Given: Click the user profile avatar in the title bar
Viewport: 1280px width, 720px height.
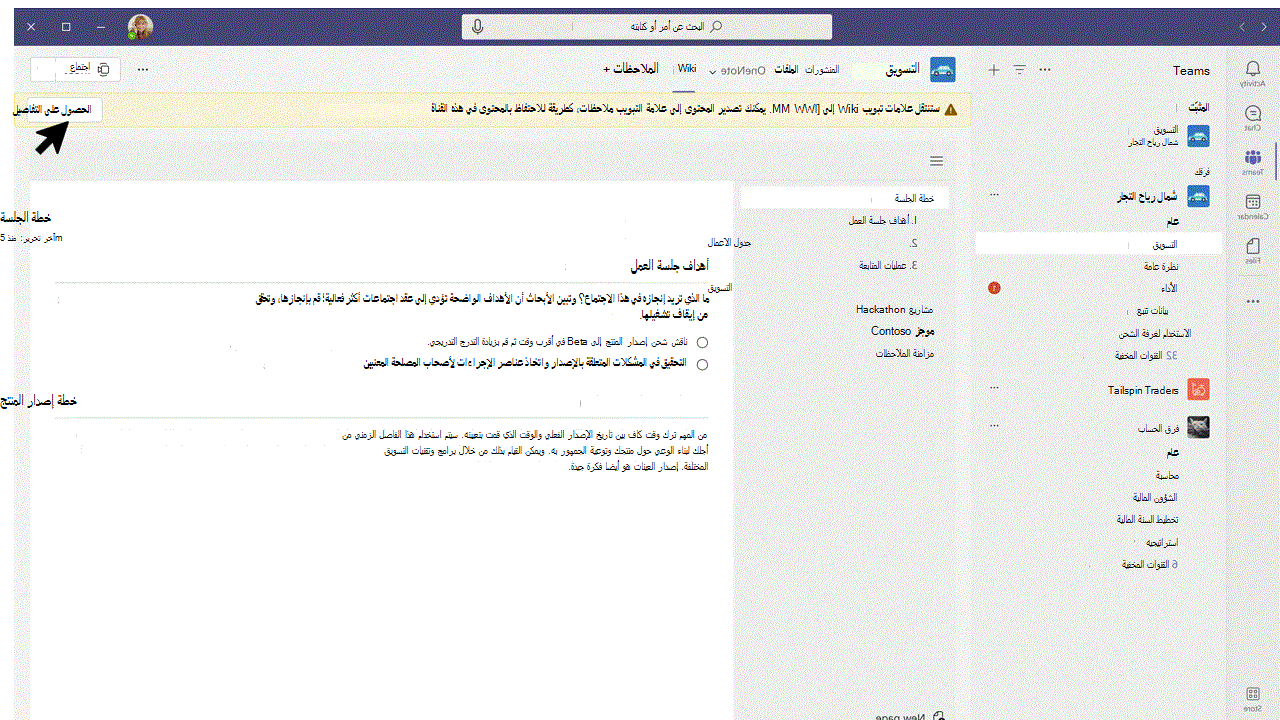Looking at the screenshot, I should pos(140,27).
